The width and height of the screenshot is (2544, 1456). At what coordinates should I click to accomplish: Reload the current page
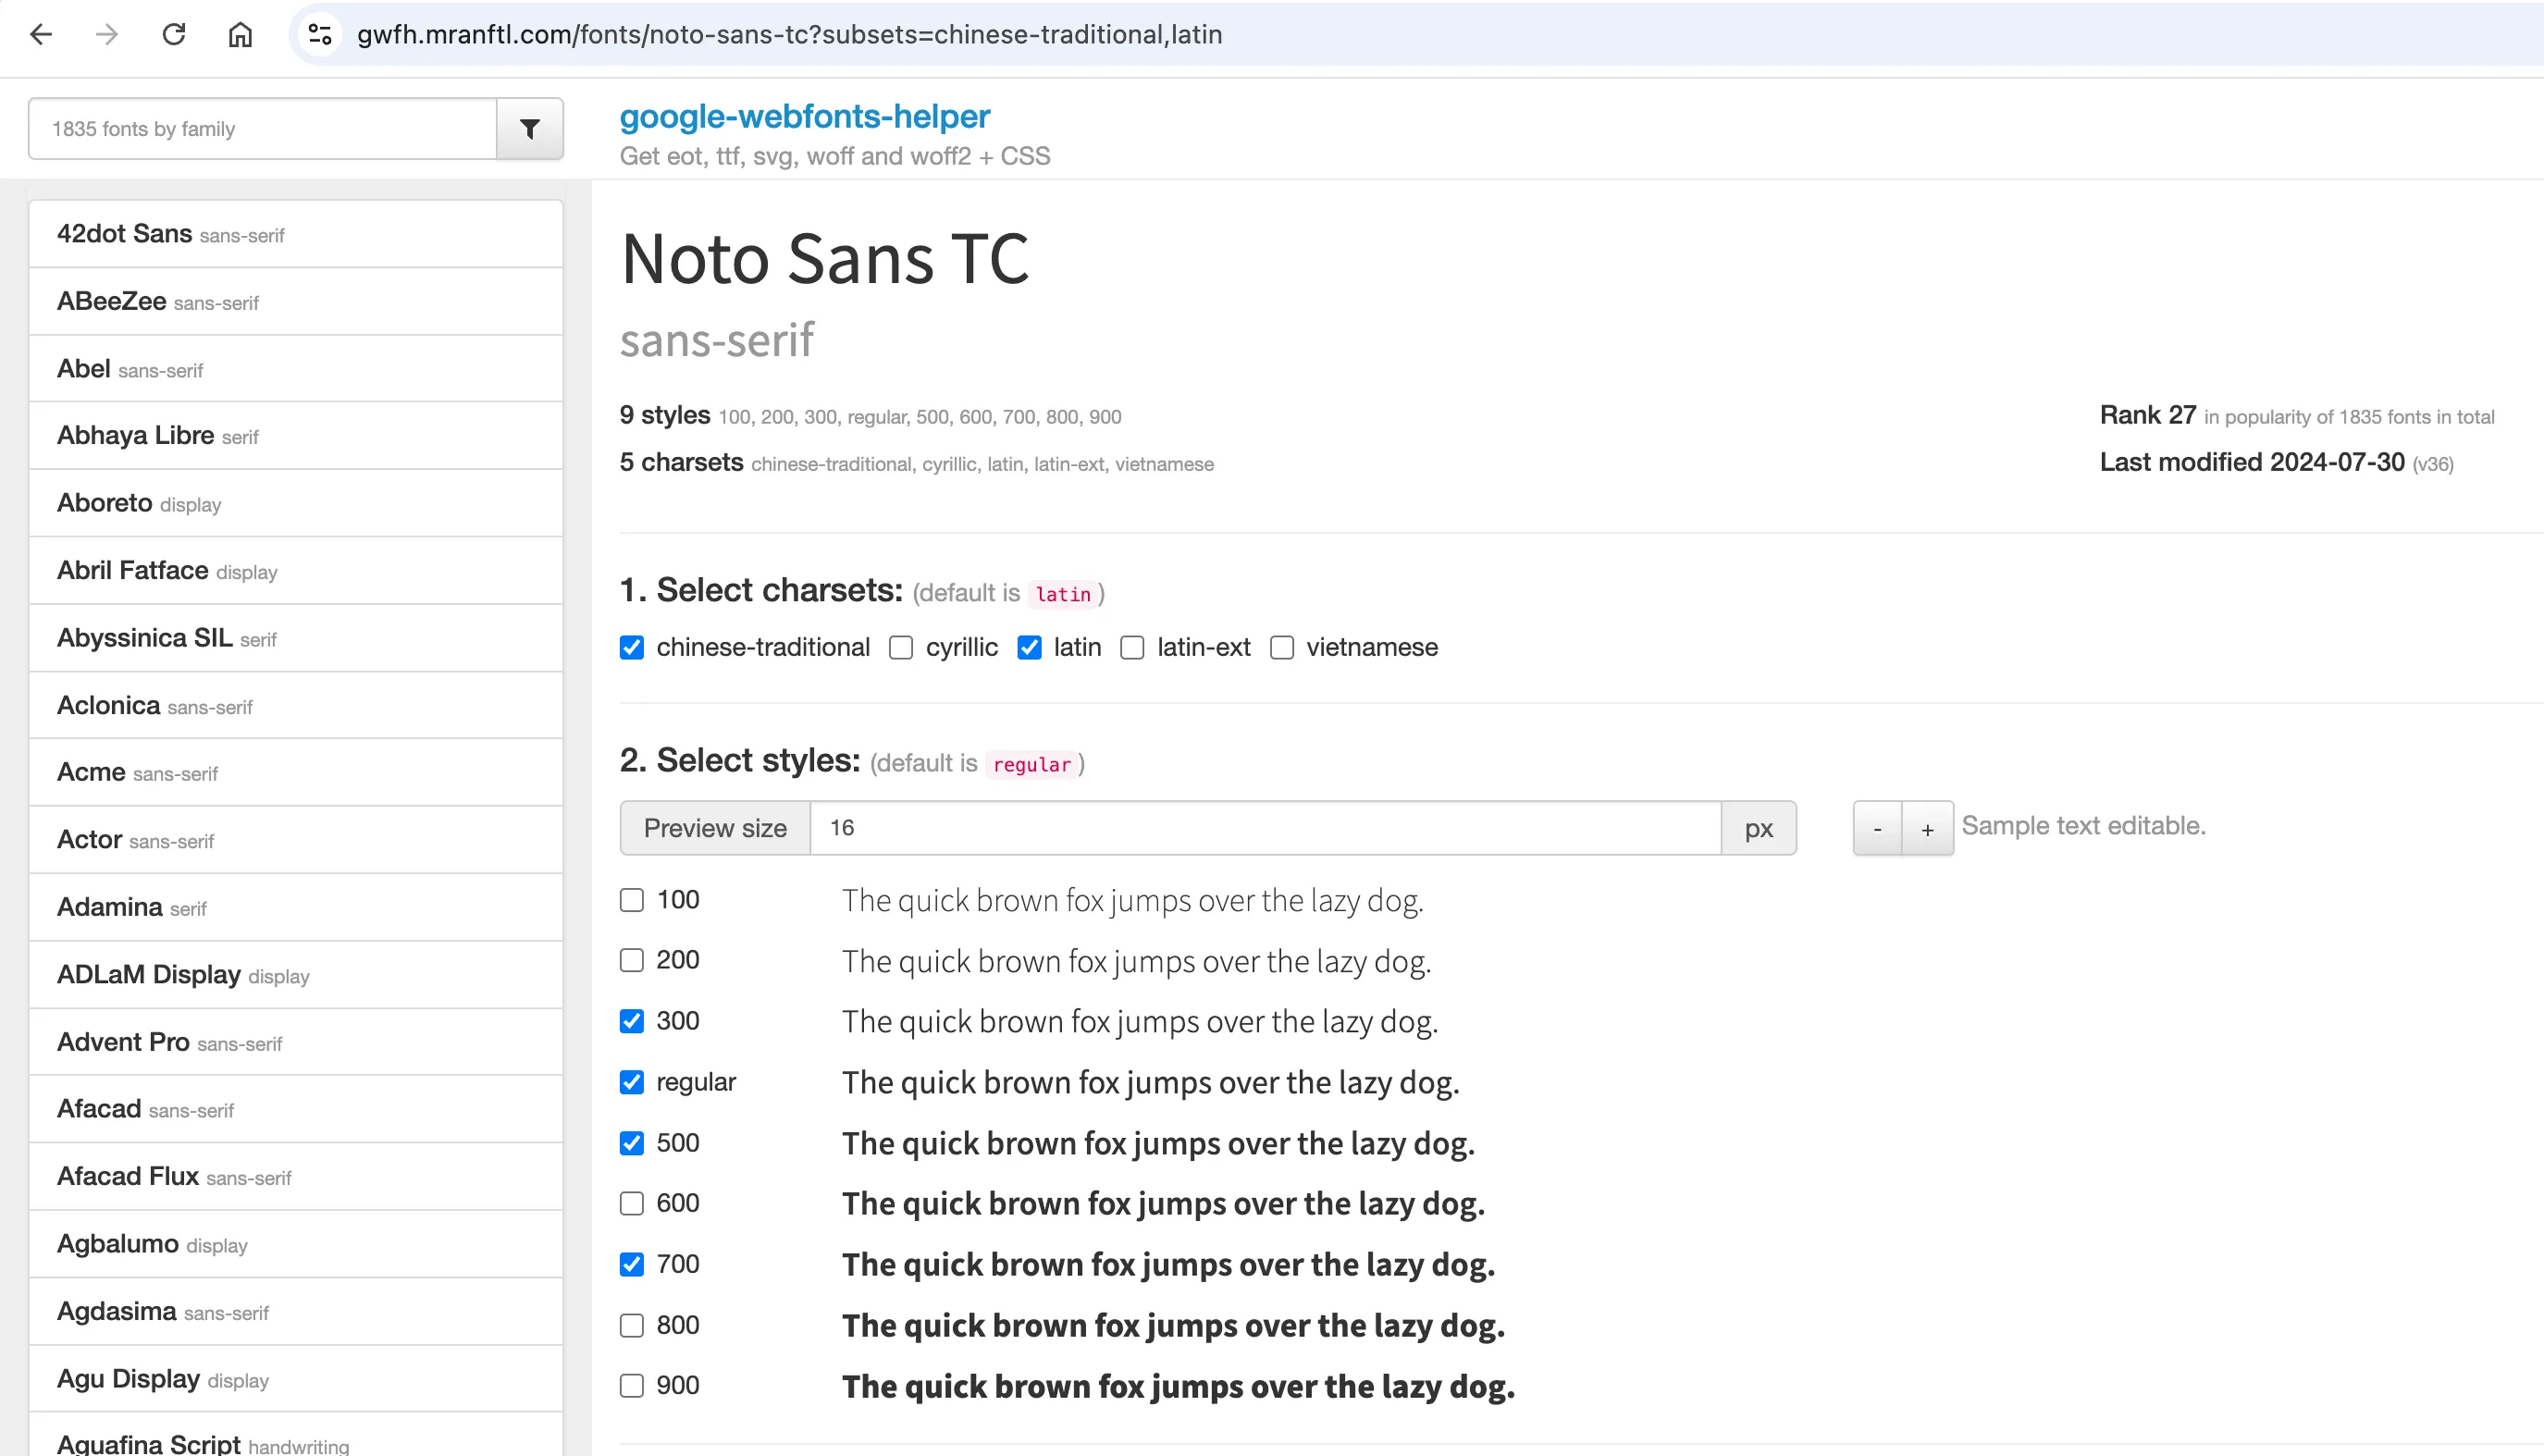tap(174, 35)
